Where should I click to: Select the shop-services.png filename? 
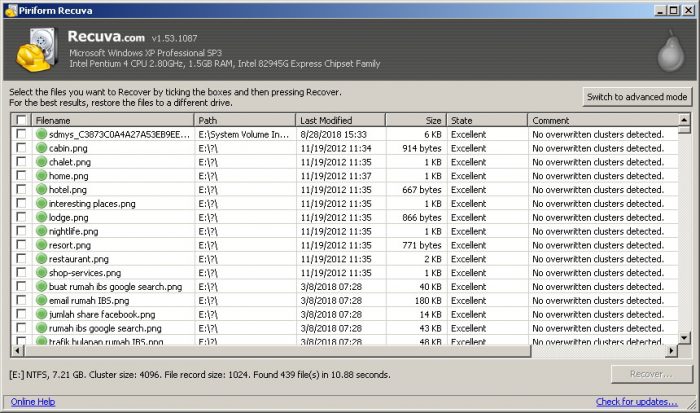(85, 273)
